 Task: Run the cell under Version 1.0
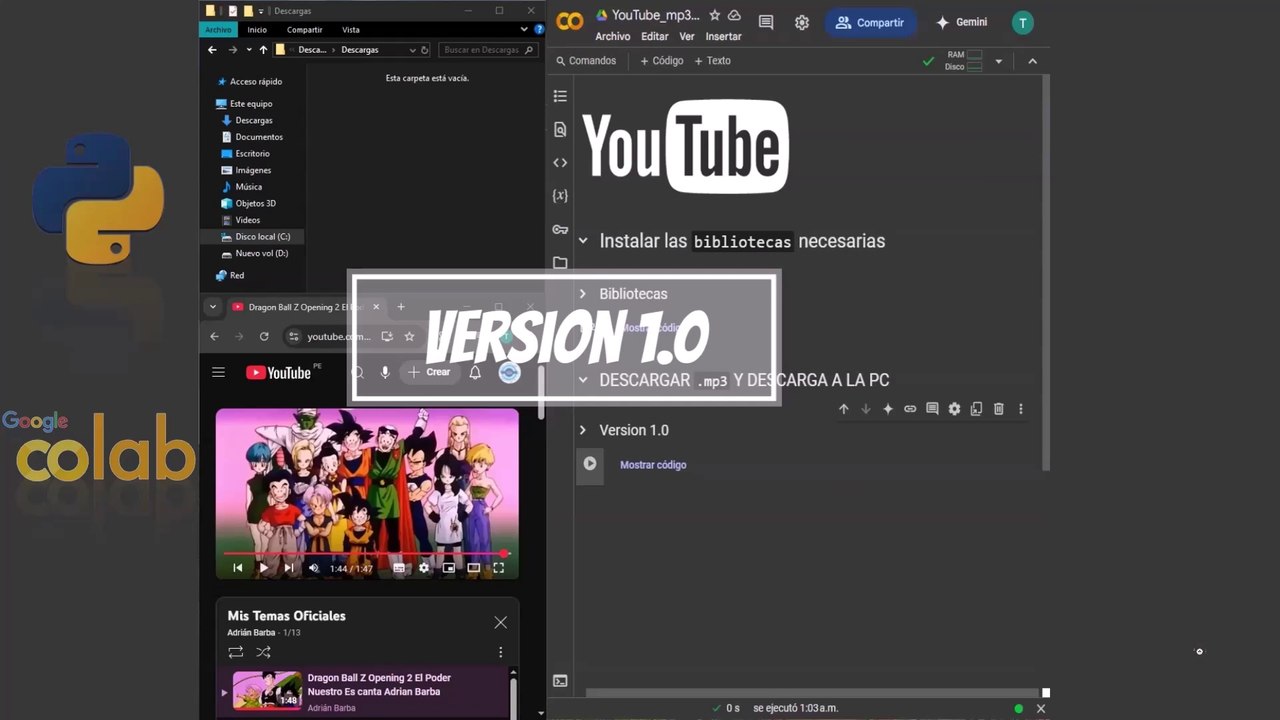[590, 464]
